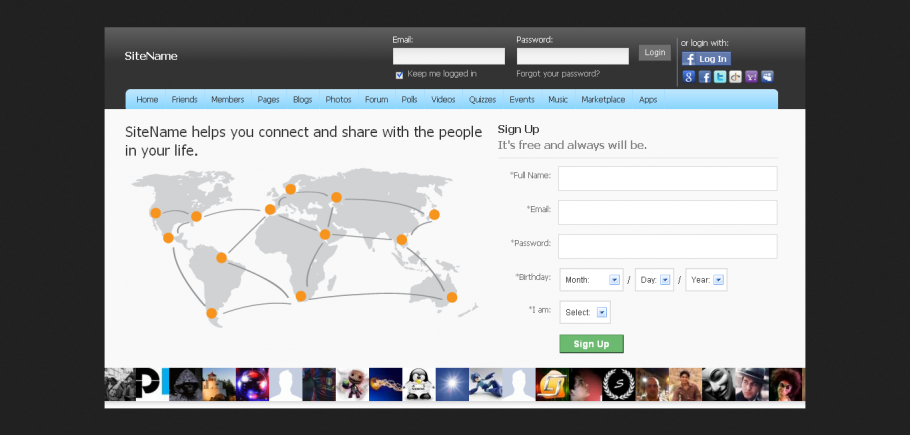Select the Windows Live messenger login icon
This screenshot has width=910, height=435.
pos(767,77)
